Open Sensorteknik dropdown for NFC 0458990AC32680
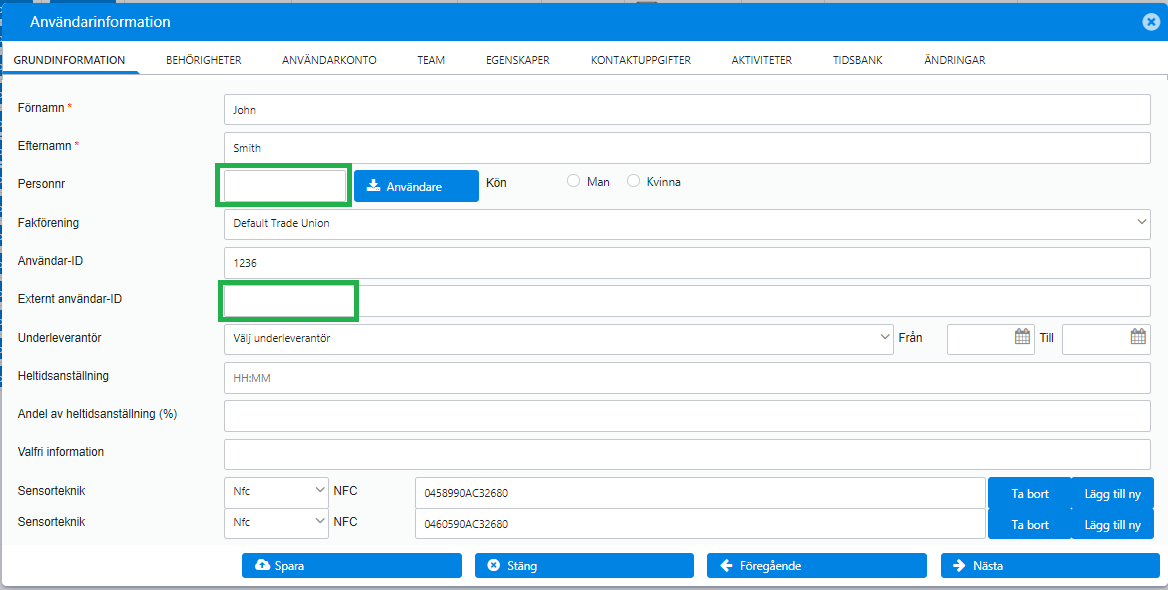The height and width of the screenshot is (590, 1168). pyautogui.click(x=276, y=492)
